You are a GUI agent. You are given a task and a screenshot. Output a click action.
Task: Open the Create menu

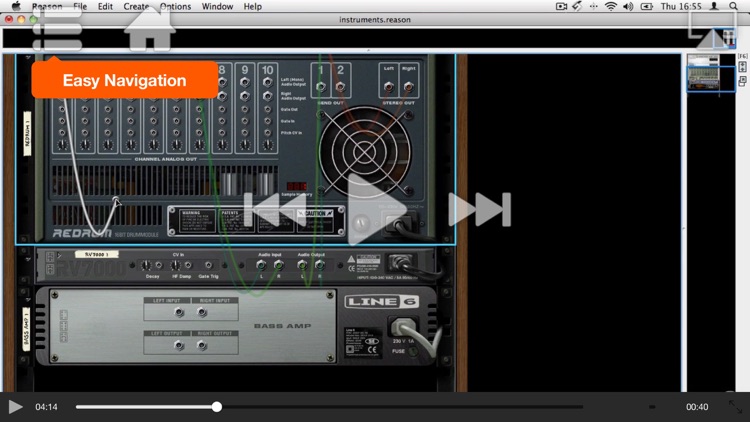tap(136, 6)
